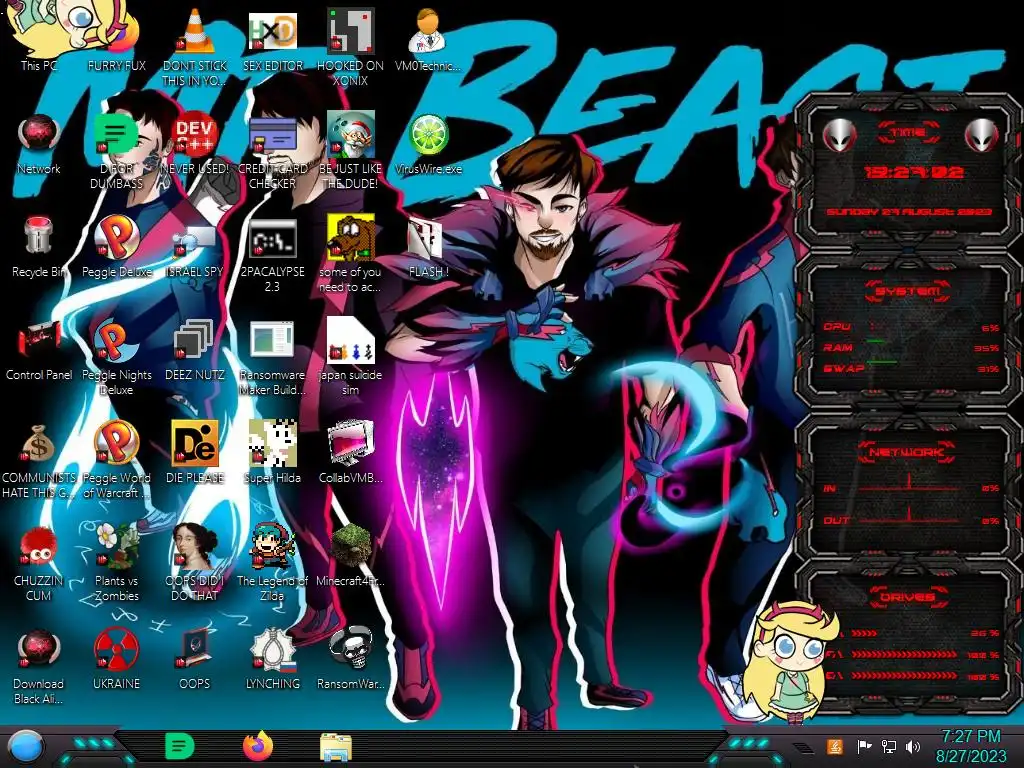Open the Minecraft4Fr... grass block shortcut
Viewport: 1024px width, 768px height.
click(x=350, y=555)
